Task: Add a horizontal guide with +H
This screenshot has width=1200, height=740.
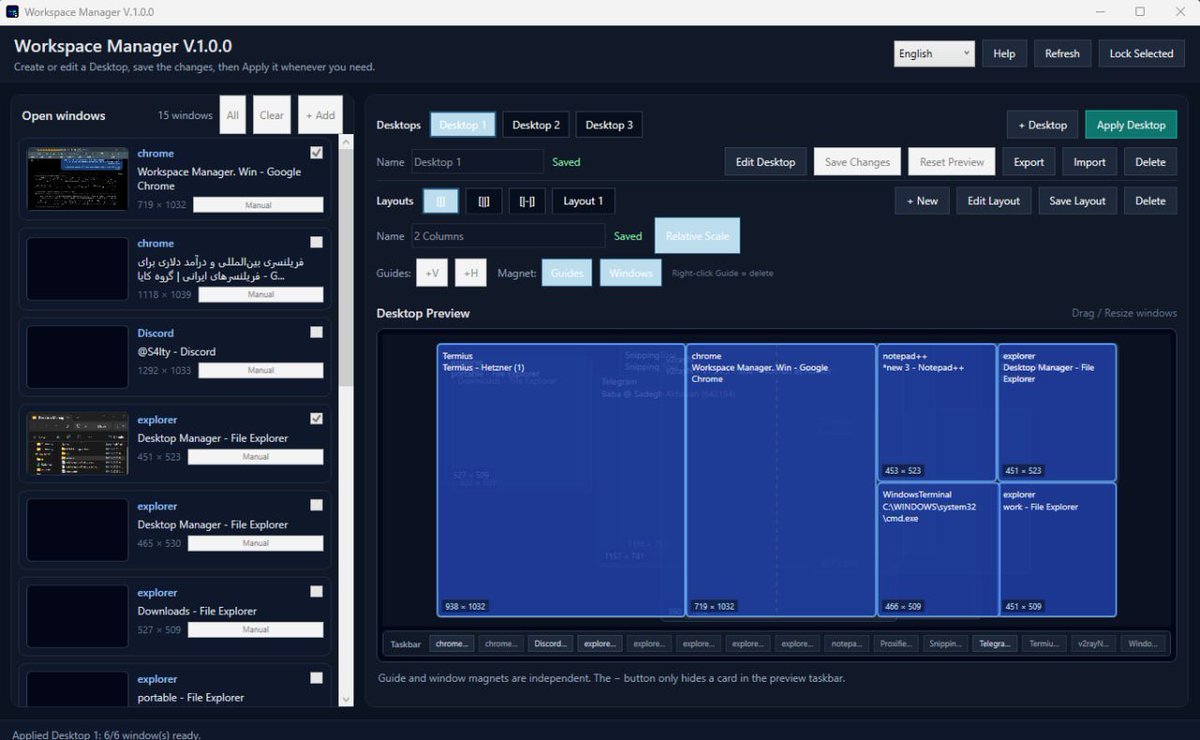Action: pos(471,273)
